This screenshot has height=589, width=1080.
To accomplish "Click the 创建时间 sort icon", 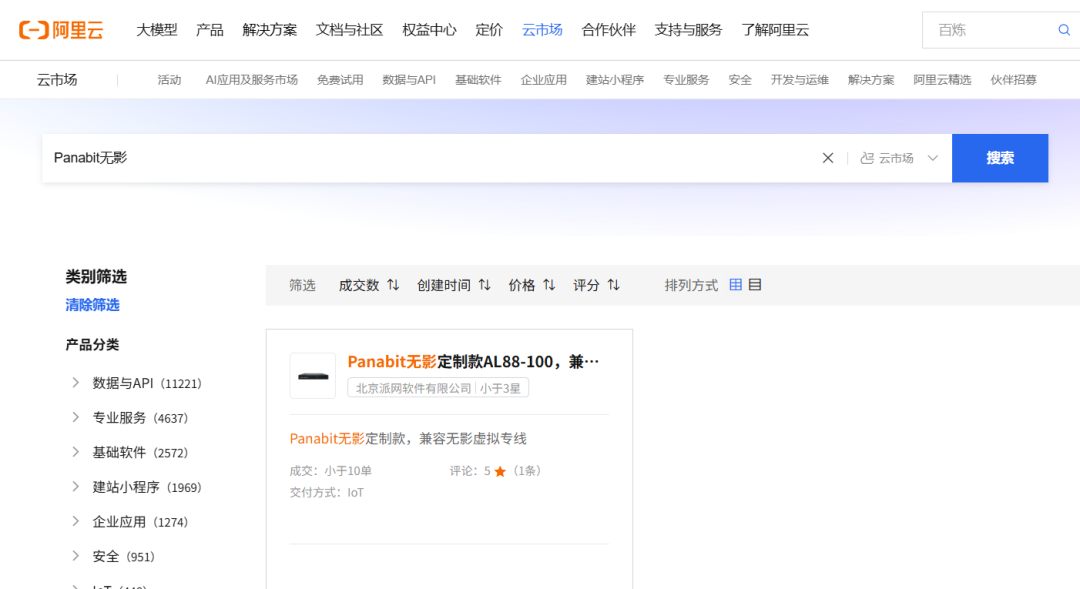I will [x=485, y=284].
